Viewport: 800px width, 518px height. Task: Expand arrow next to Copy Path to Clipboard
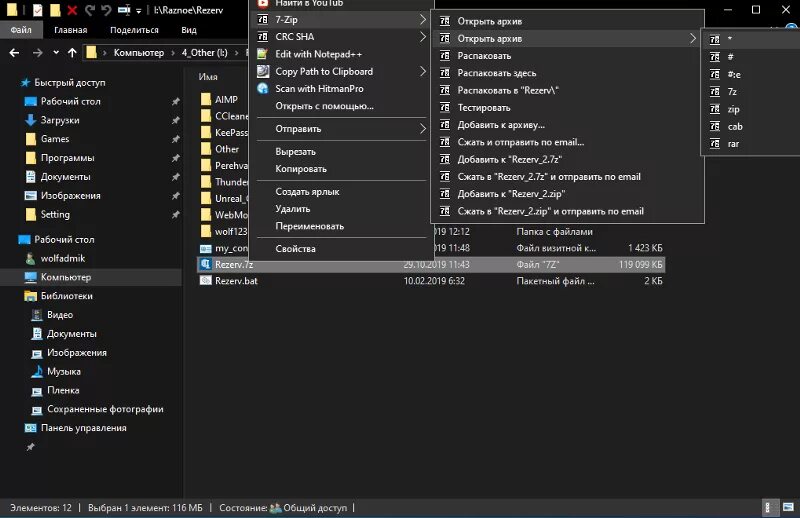point(422,71)
